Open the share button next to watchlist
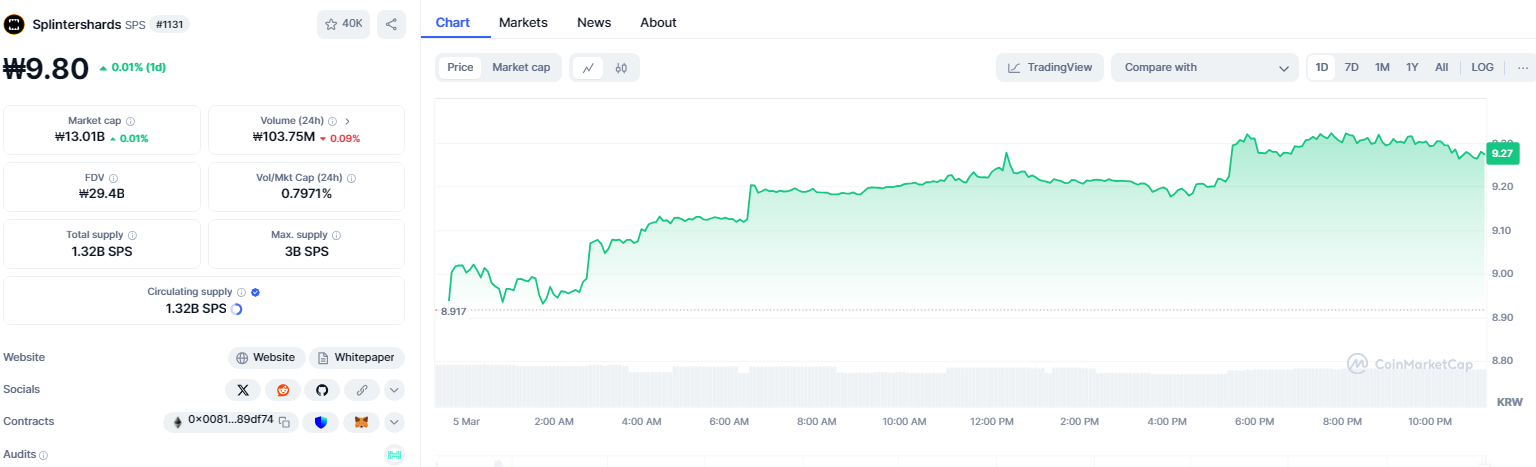The width and height of the screenshot is (1536, 467). (391, 24)
